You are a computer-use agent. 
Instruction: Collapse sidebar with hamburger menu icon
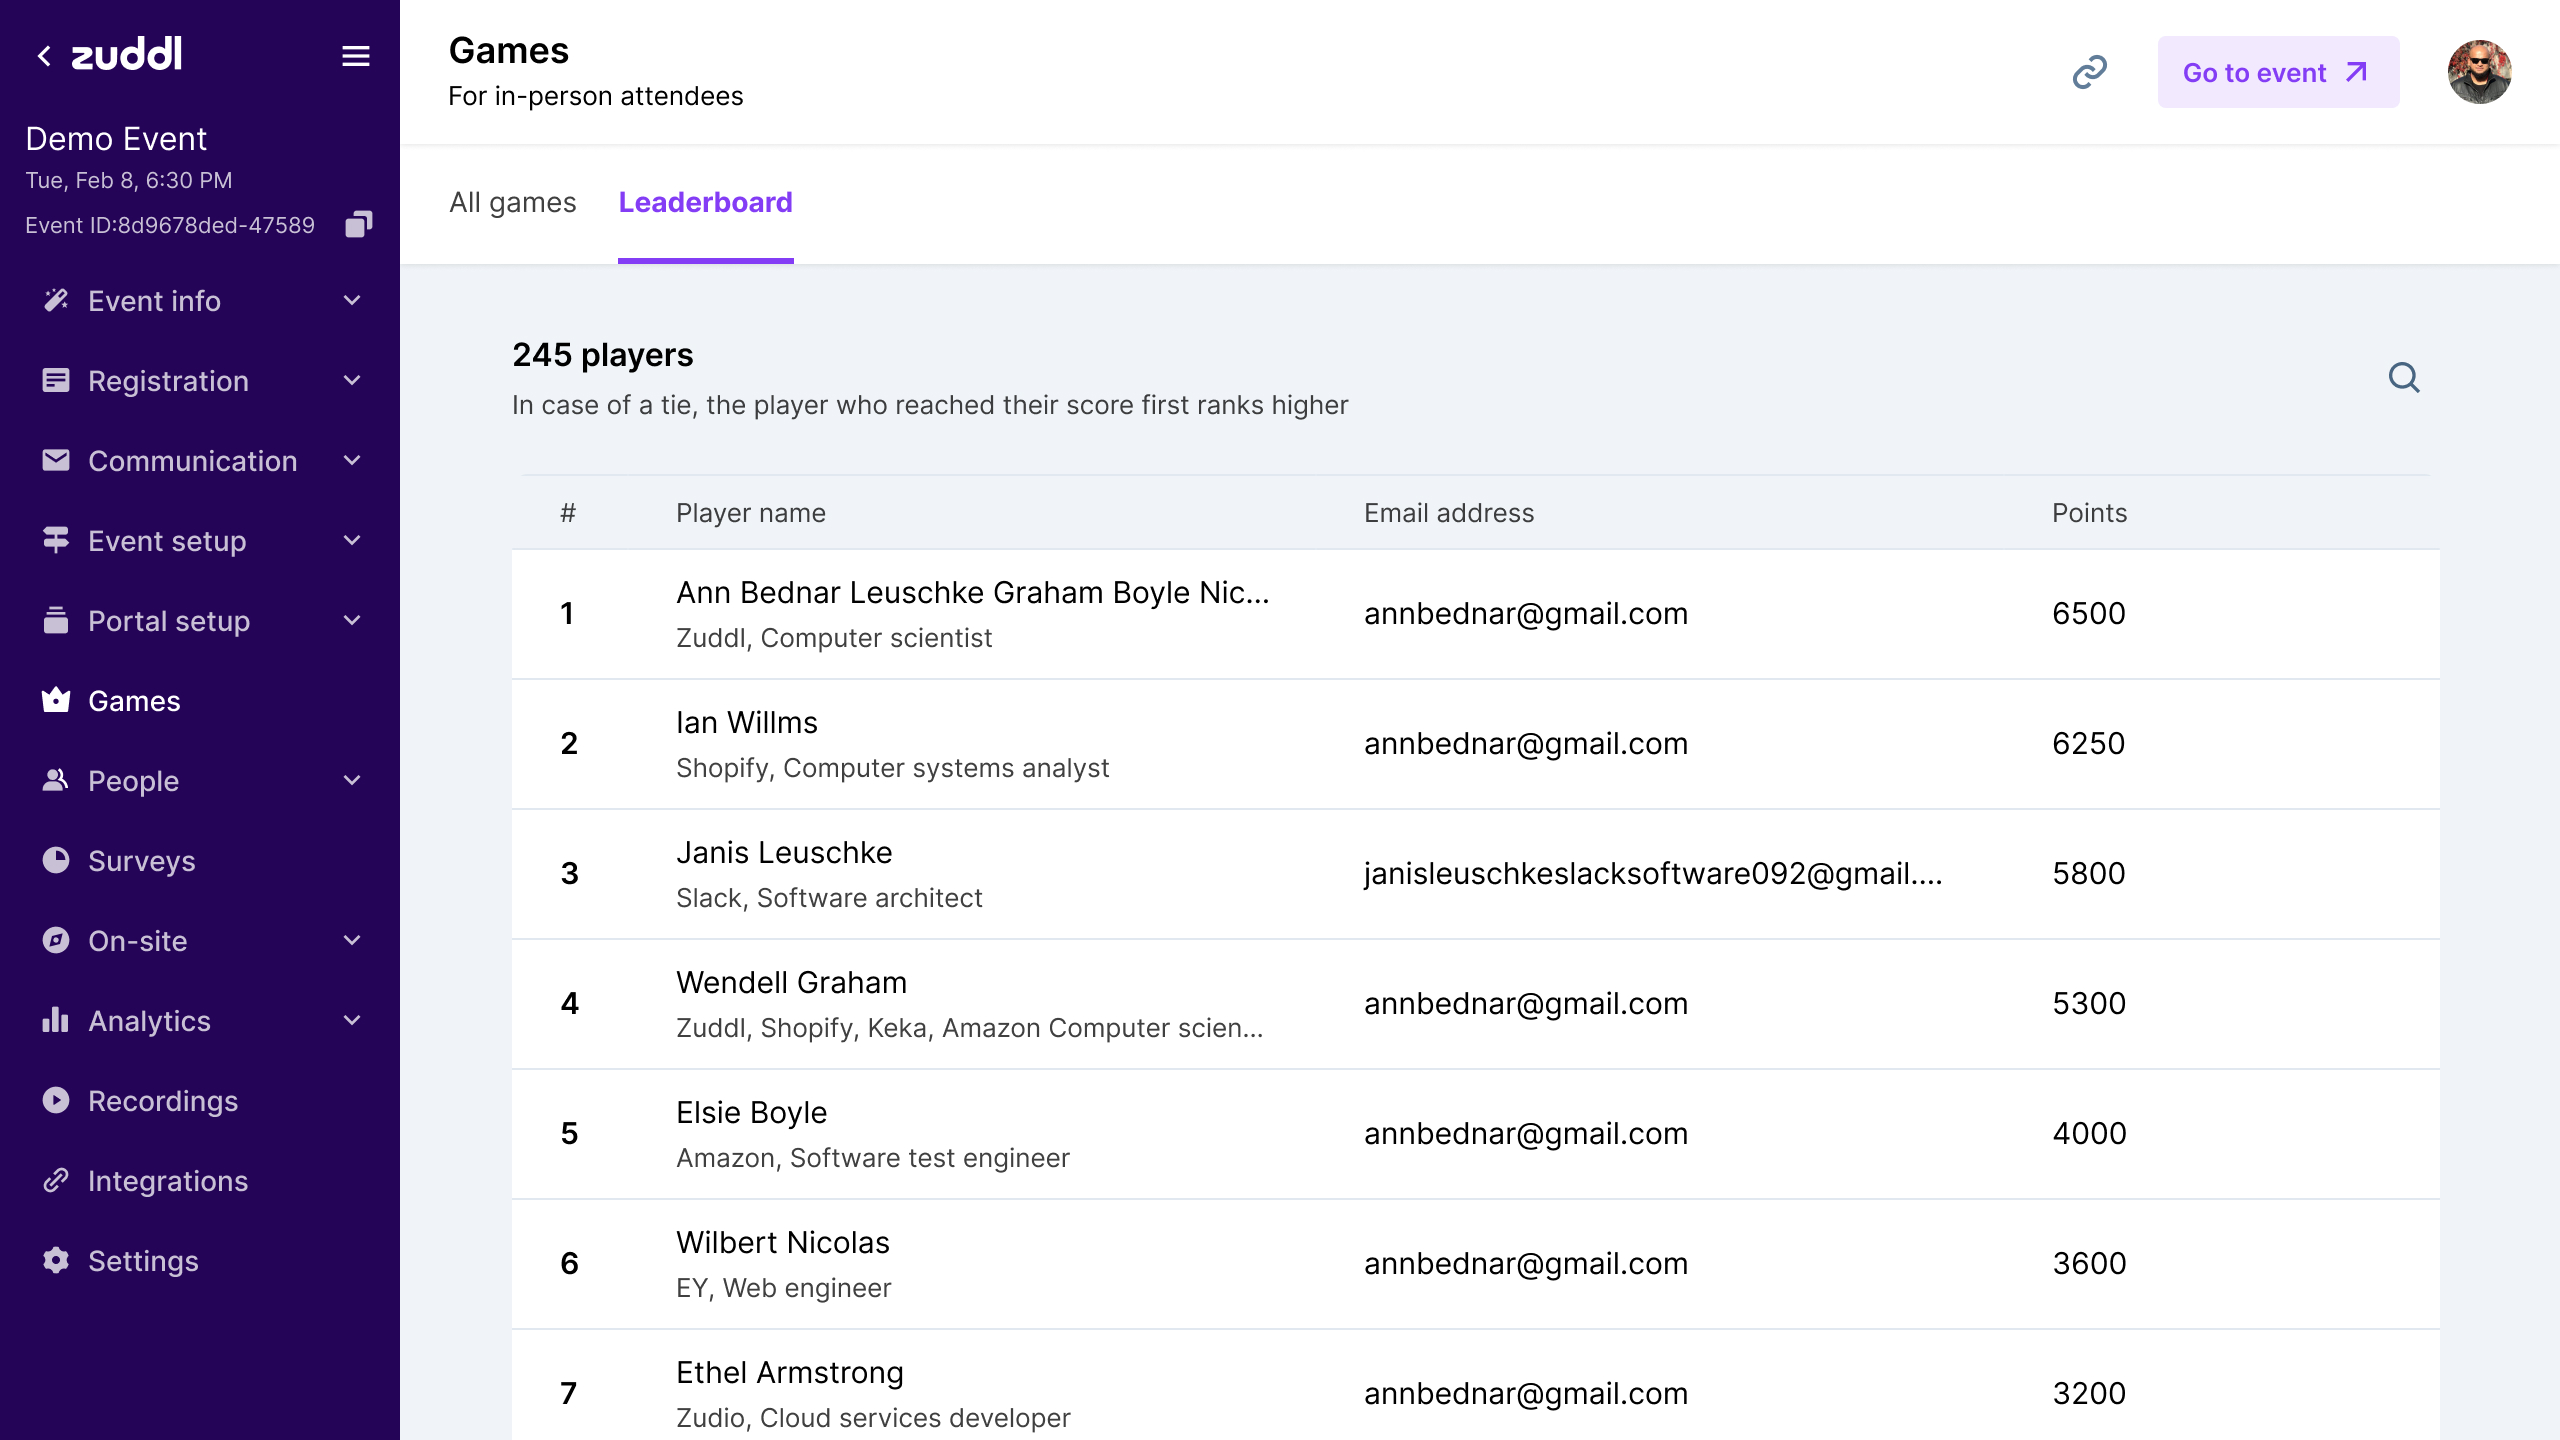tap(355, 56)
